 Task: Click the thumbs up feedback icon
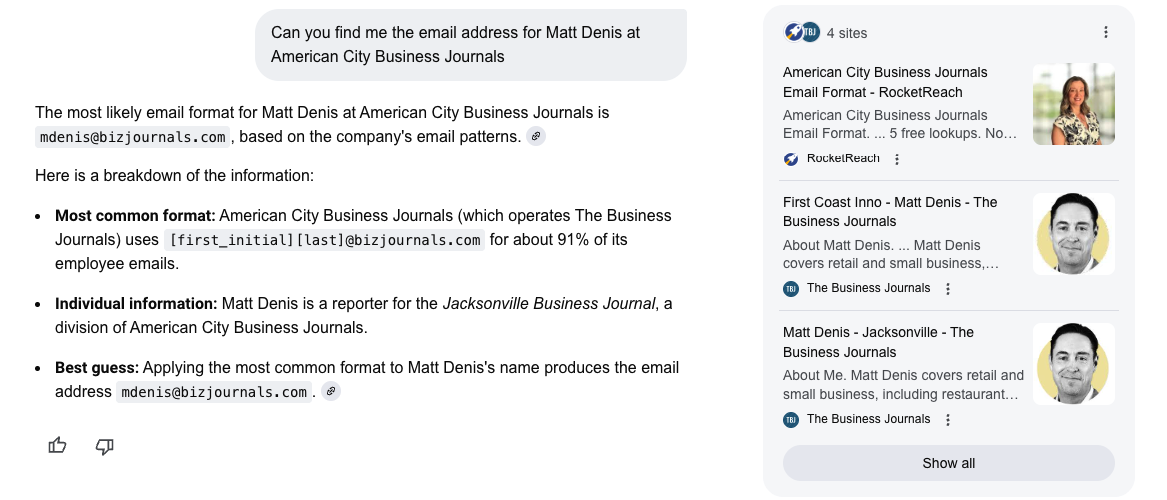click(57, 446)
